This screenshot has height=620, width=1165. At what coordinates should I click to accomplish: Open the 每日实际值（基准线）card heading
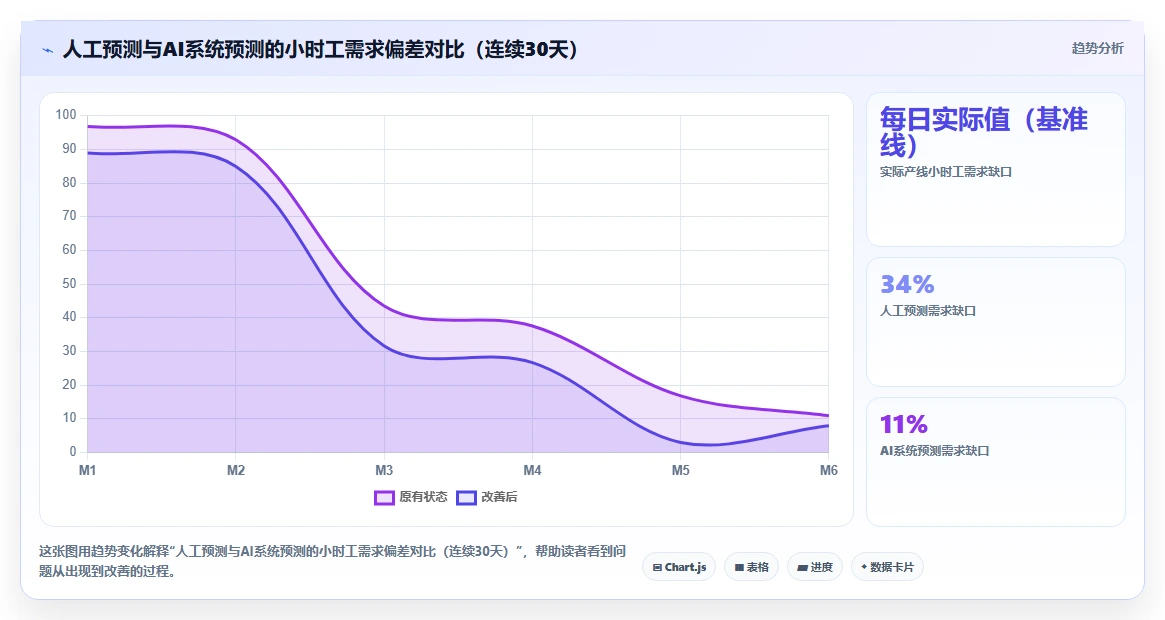coord(984,132)
